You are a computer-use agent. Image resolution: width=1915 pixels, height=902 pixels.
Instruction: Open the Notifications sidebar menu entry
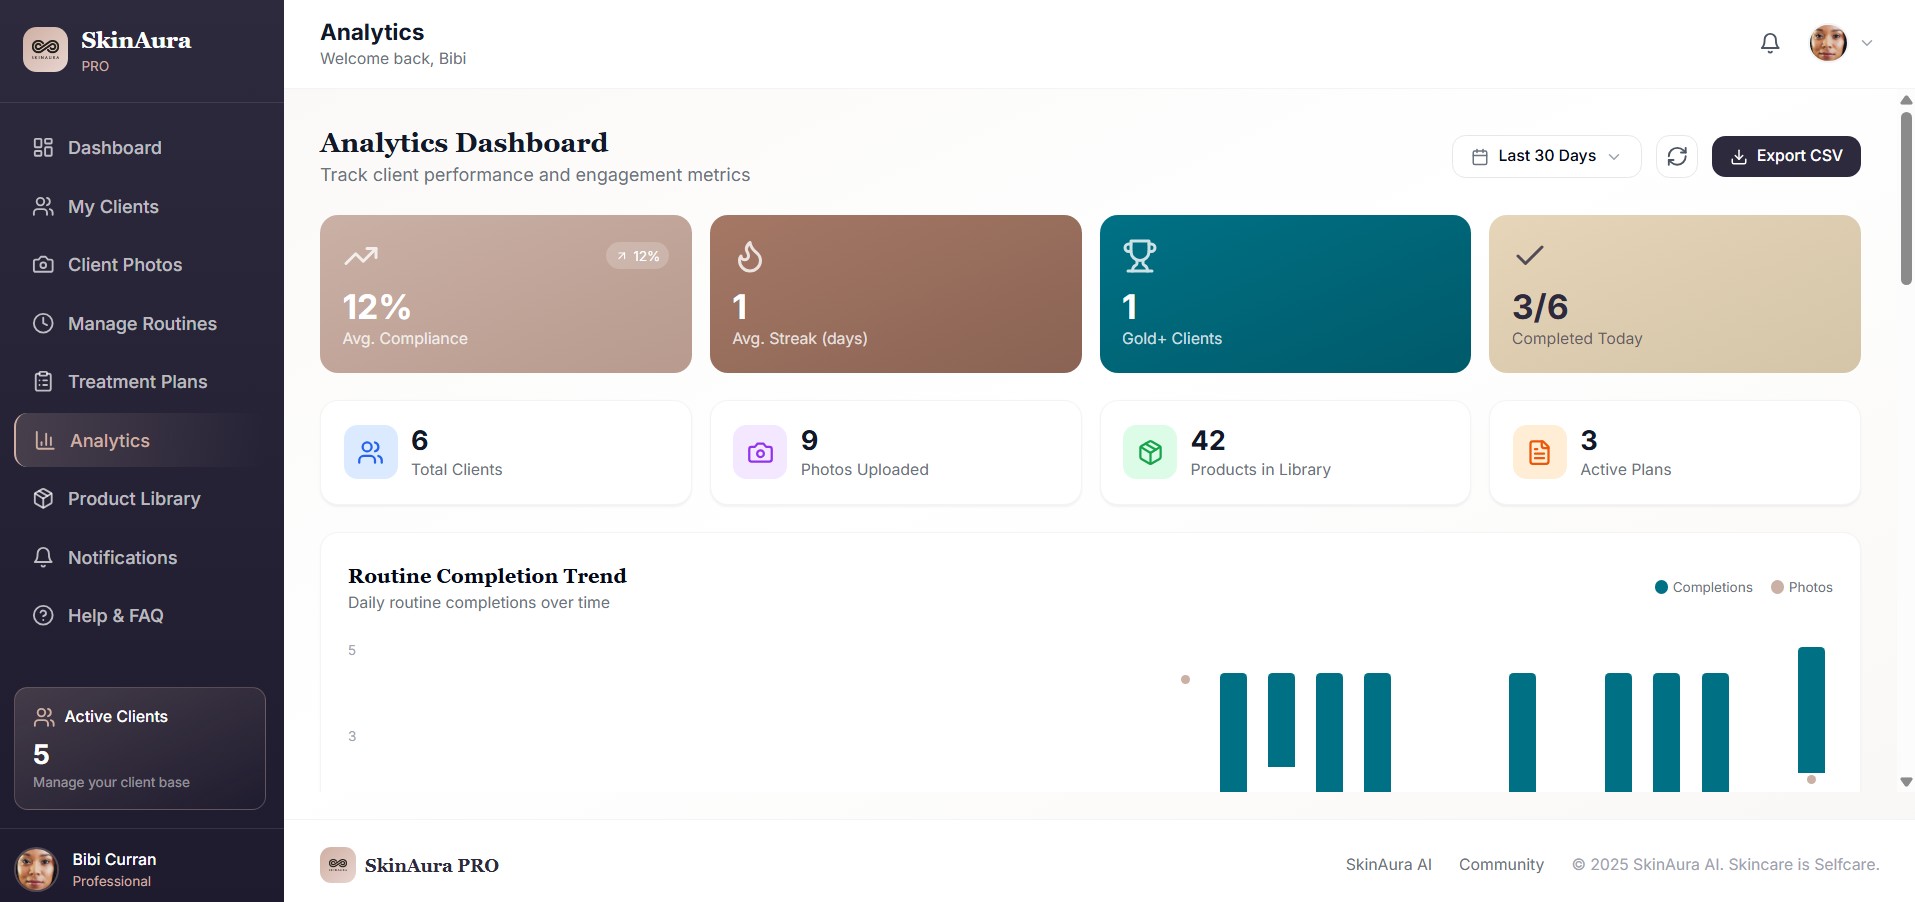point(121,557)
